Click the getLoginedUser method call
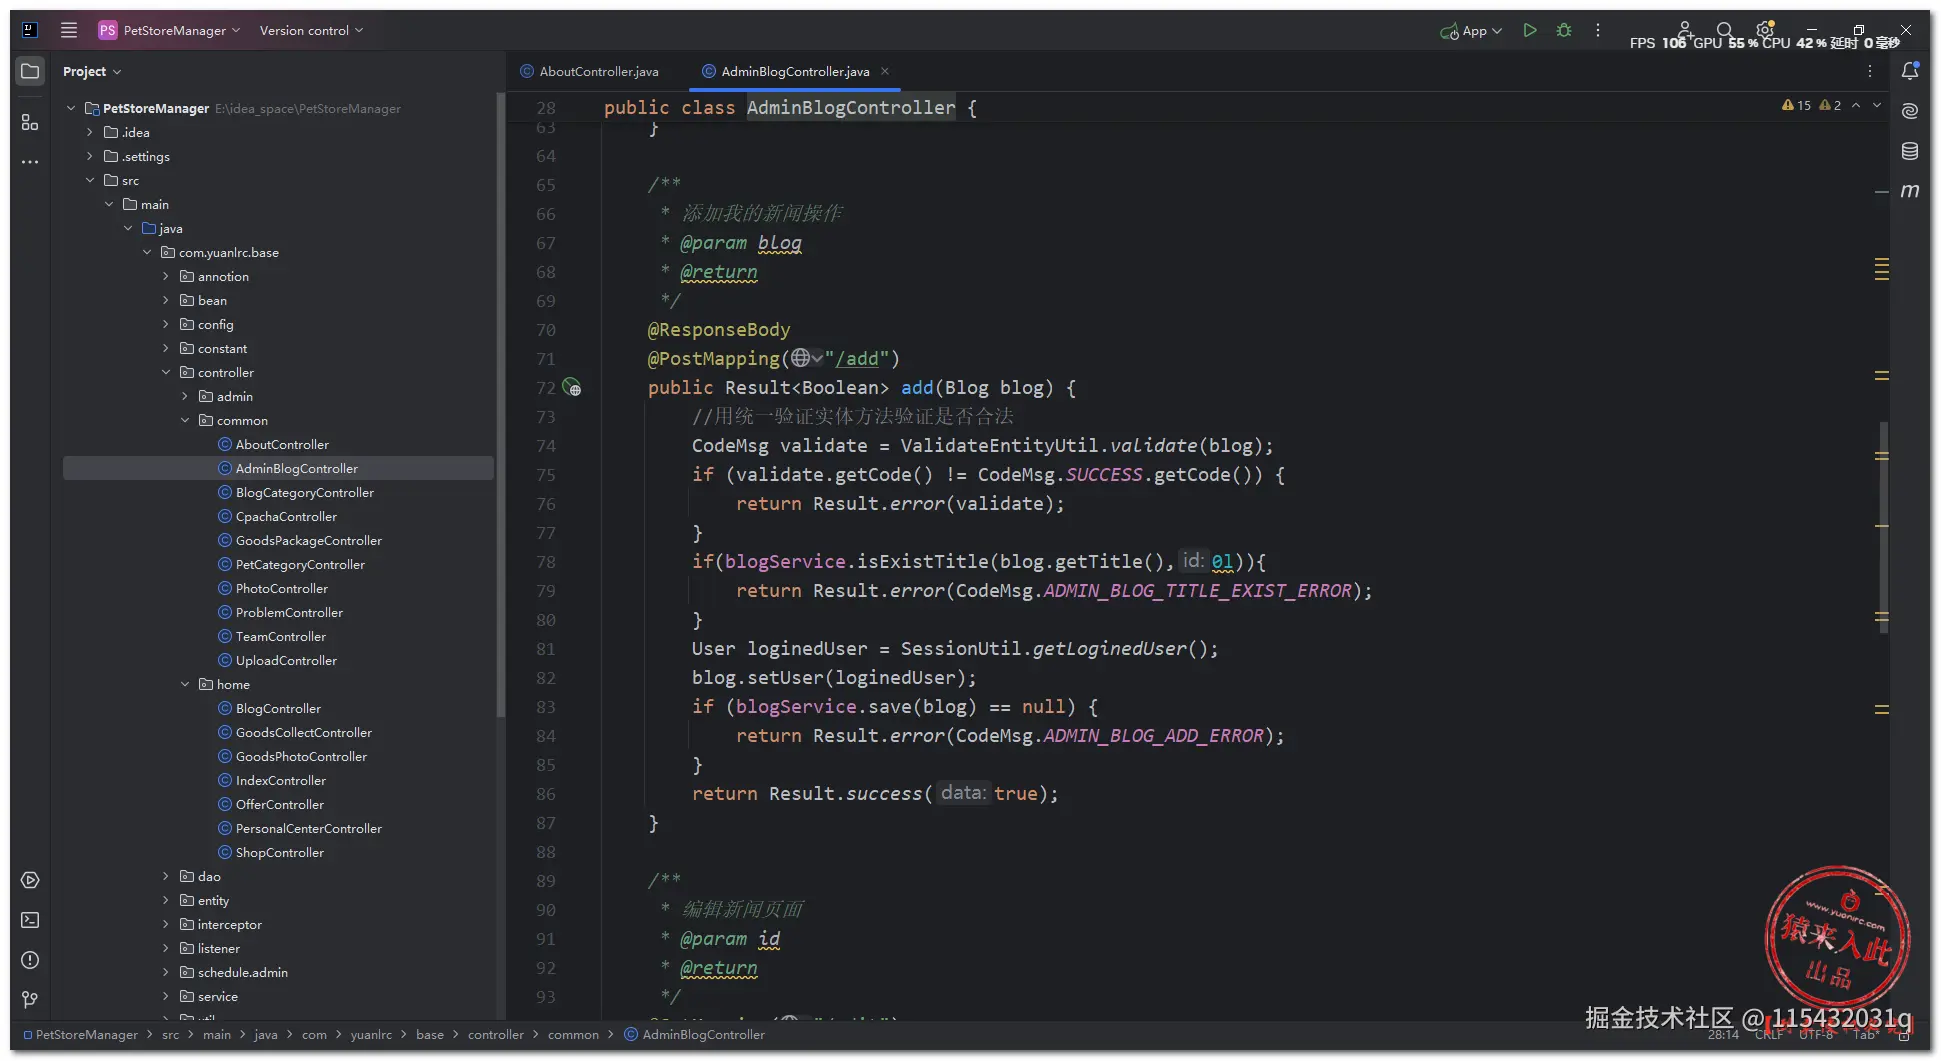 coord(1109,648)
